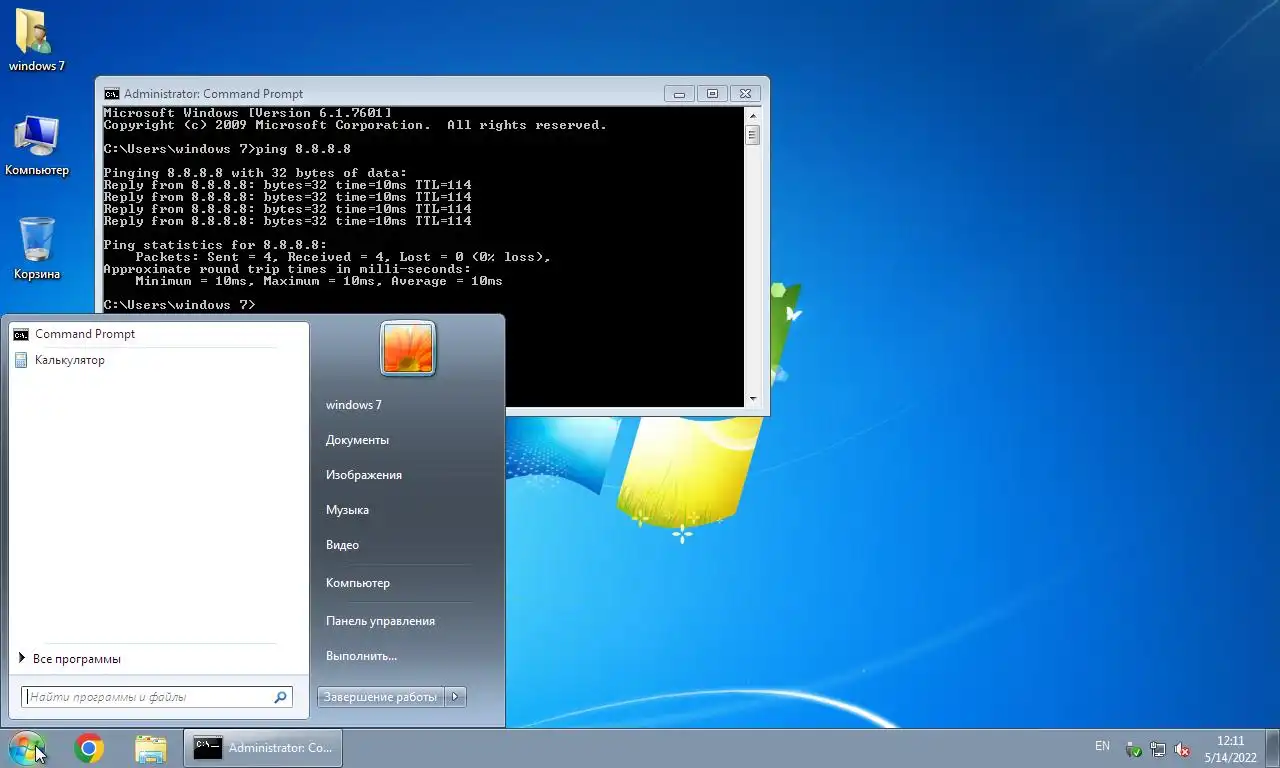Maximize the Command Prompt window

point(712,94)
